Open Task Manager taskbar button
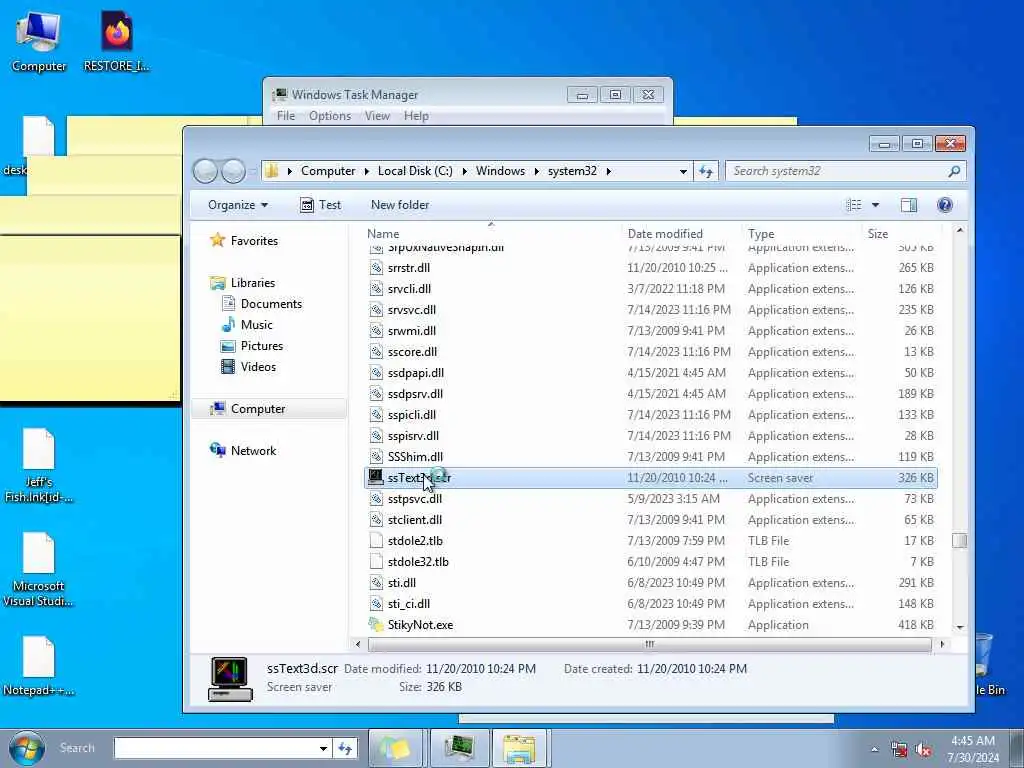This screenshot has width=1024, height=768. coord(459,748)
